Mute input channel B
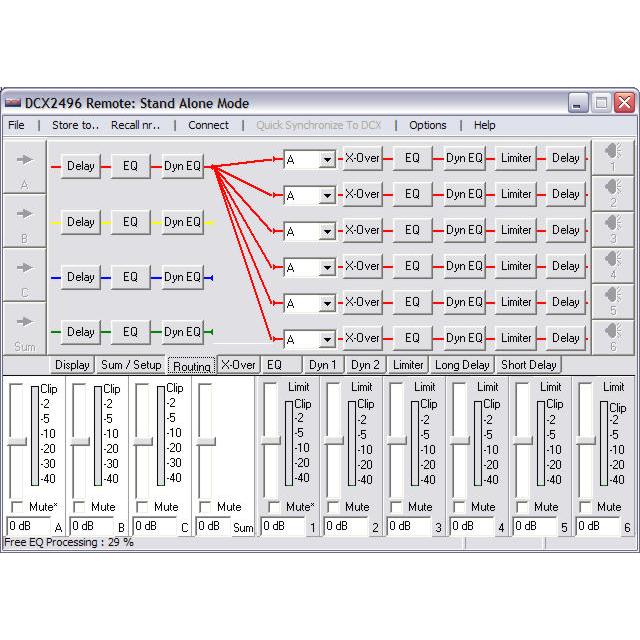This screenshot has width=640, height=640. click(79, 507)
